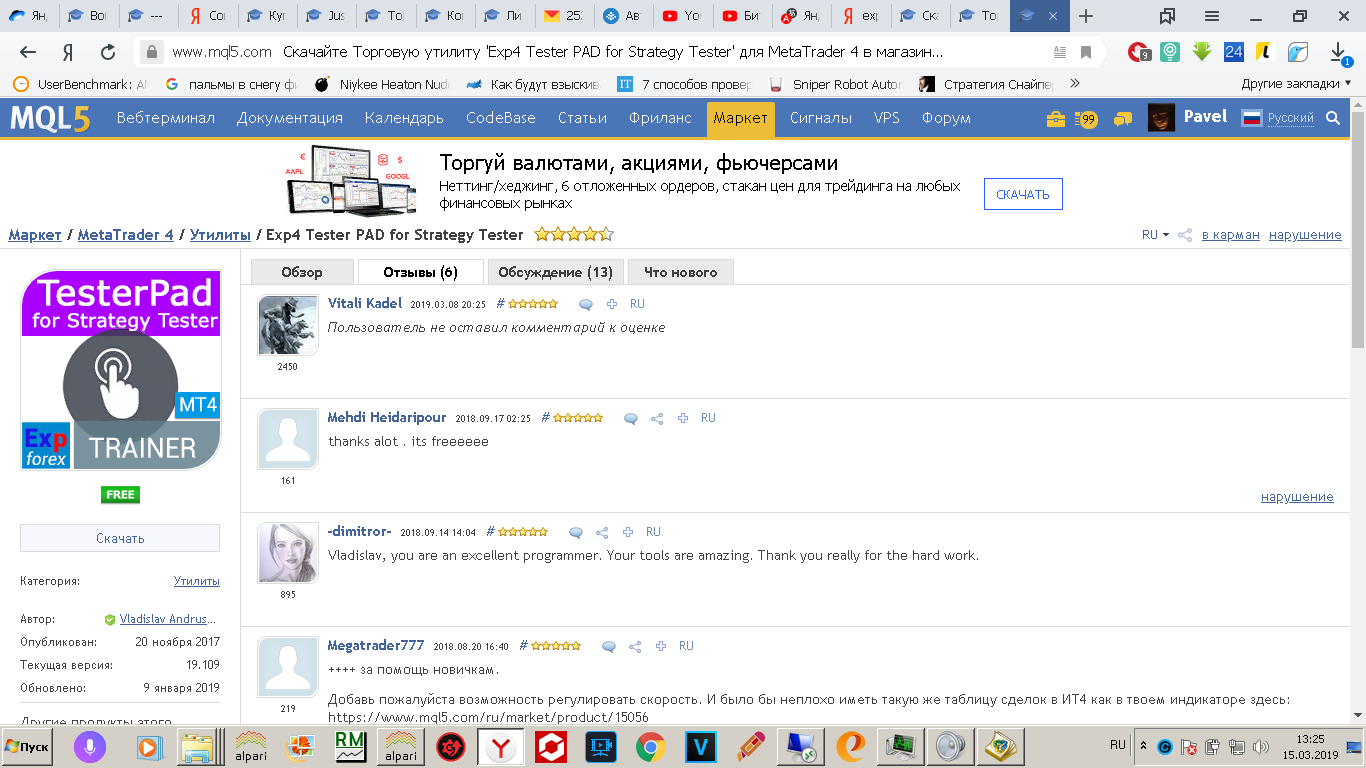Open the Русский site language selector
Viewport: 1366px width, 768px height.
point(1278,118)
